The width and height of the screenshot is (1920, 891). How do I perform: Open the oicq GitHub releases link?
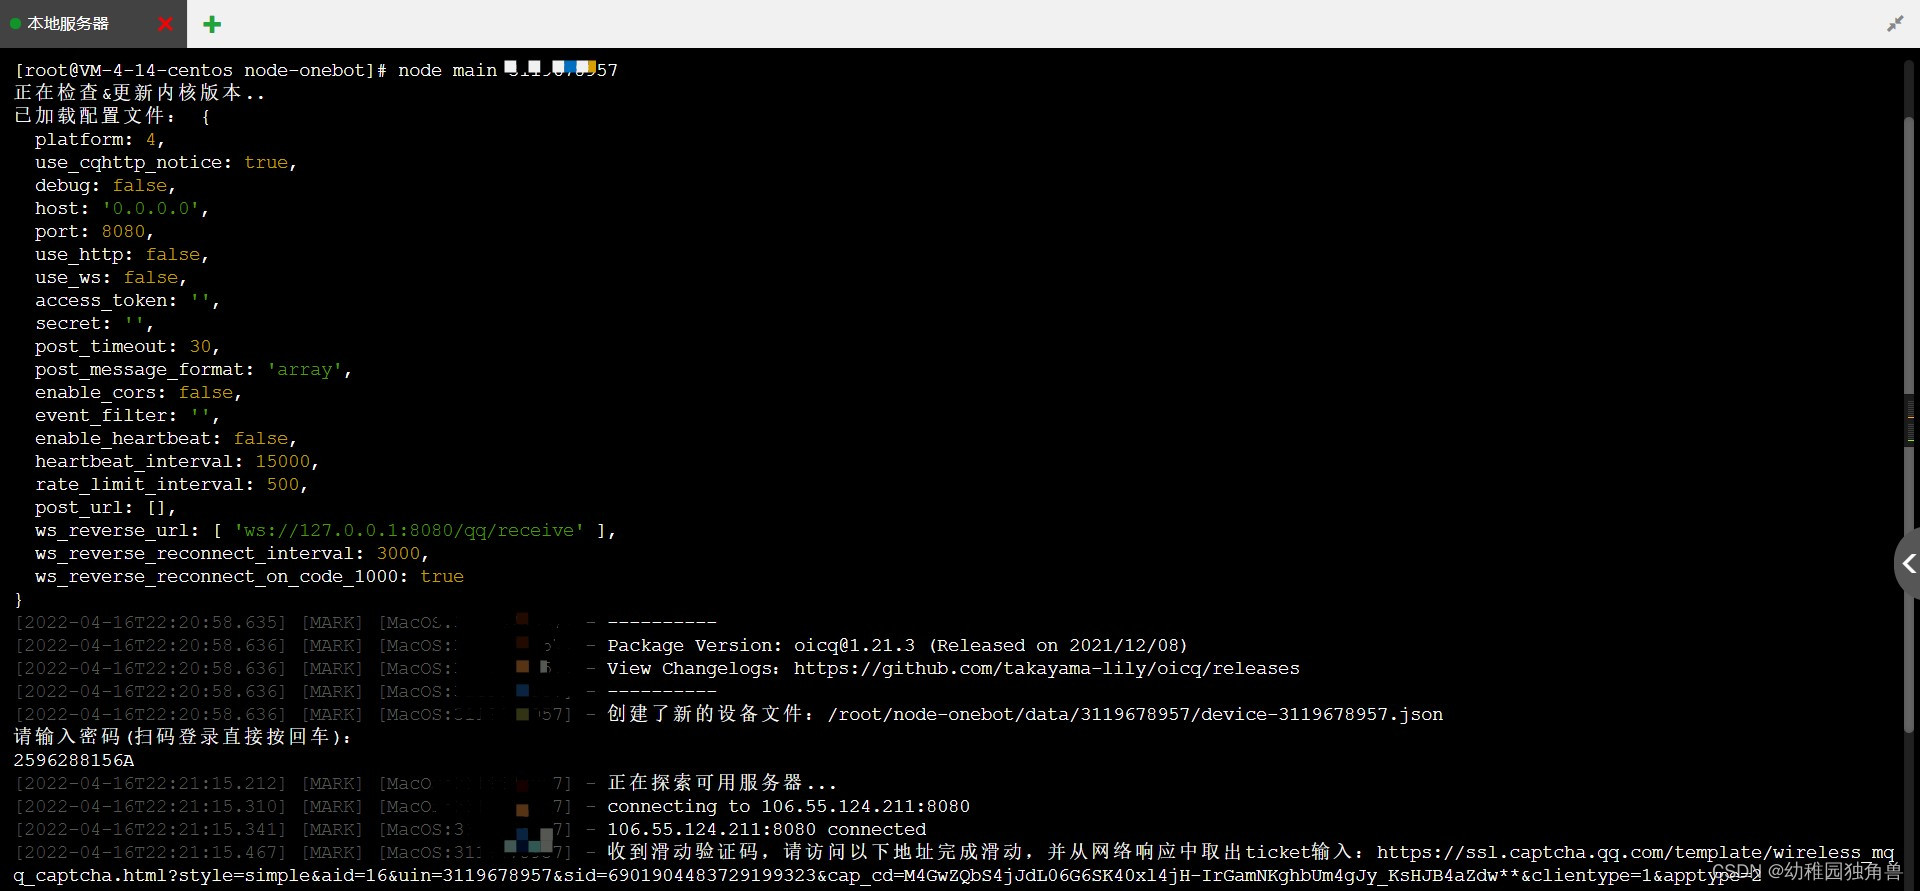pos(1046,669)
